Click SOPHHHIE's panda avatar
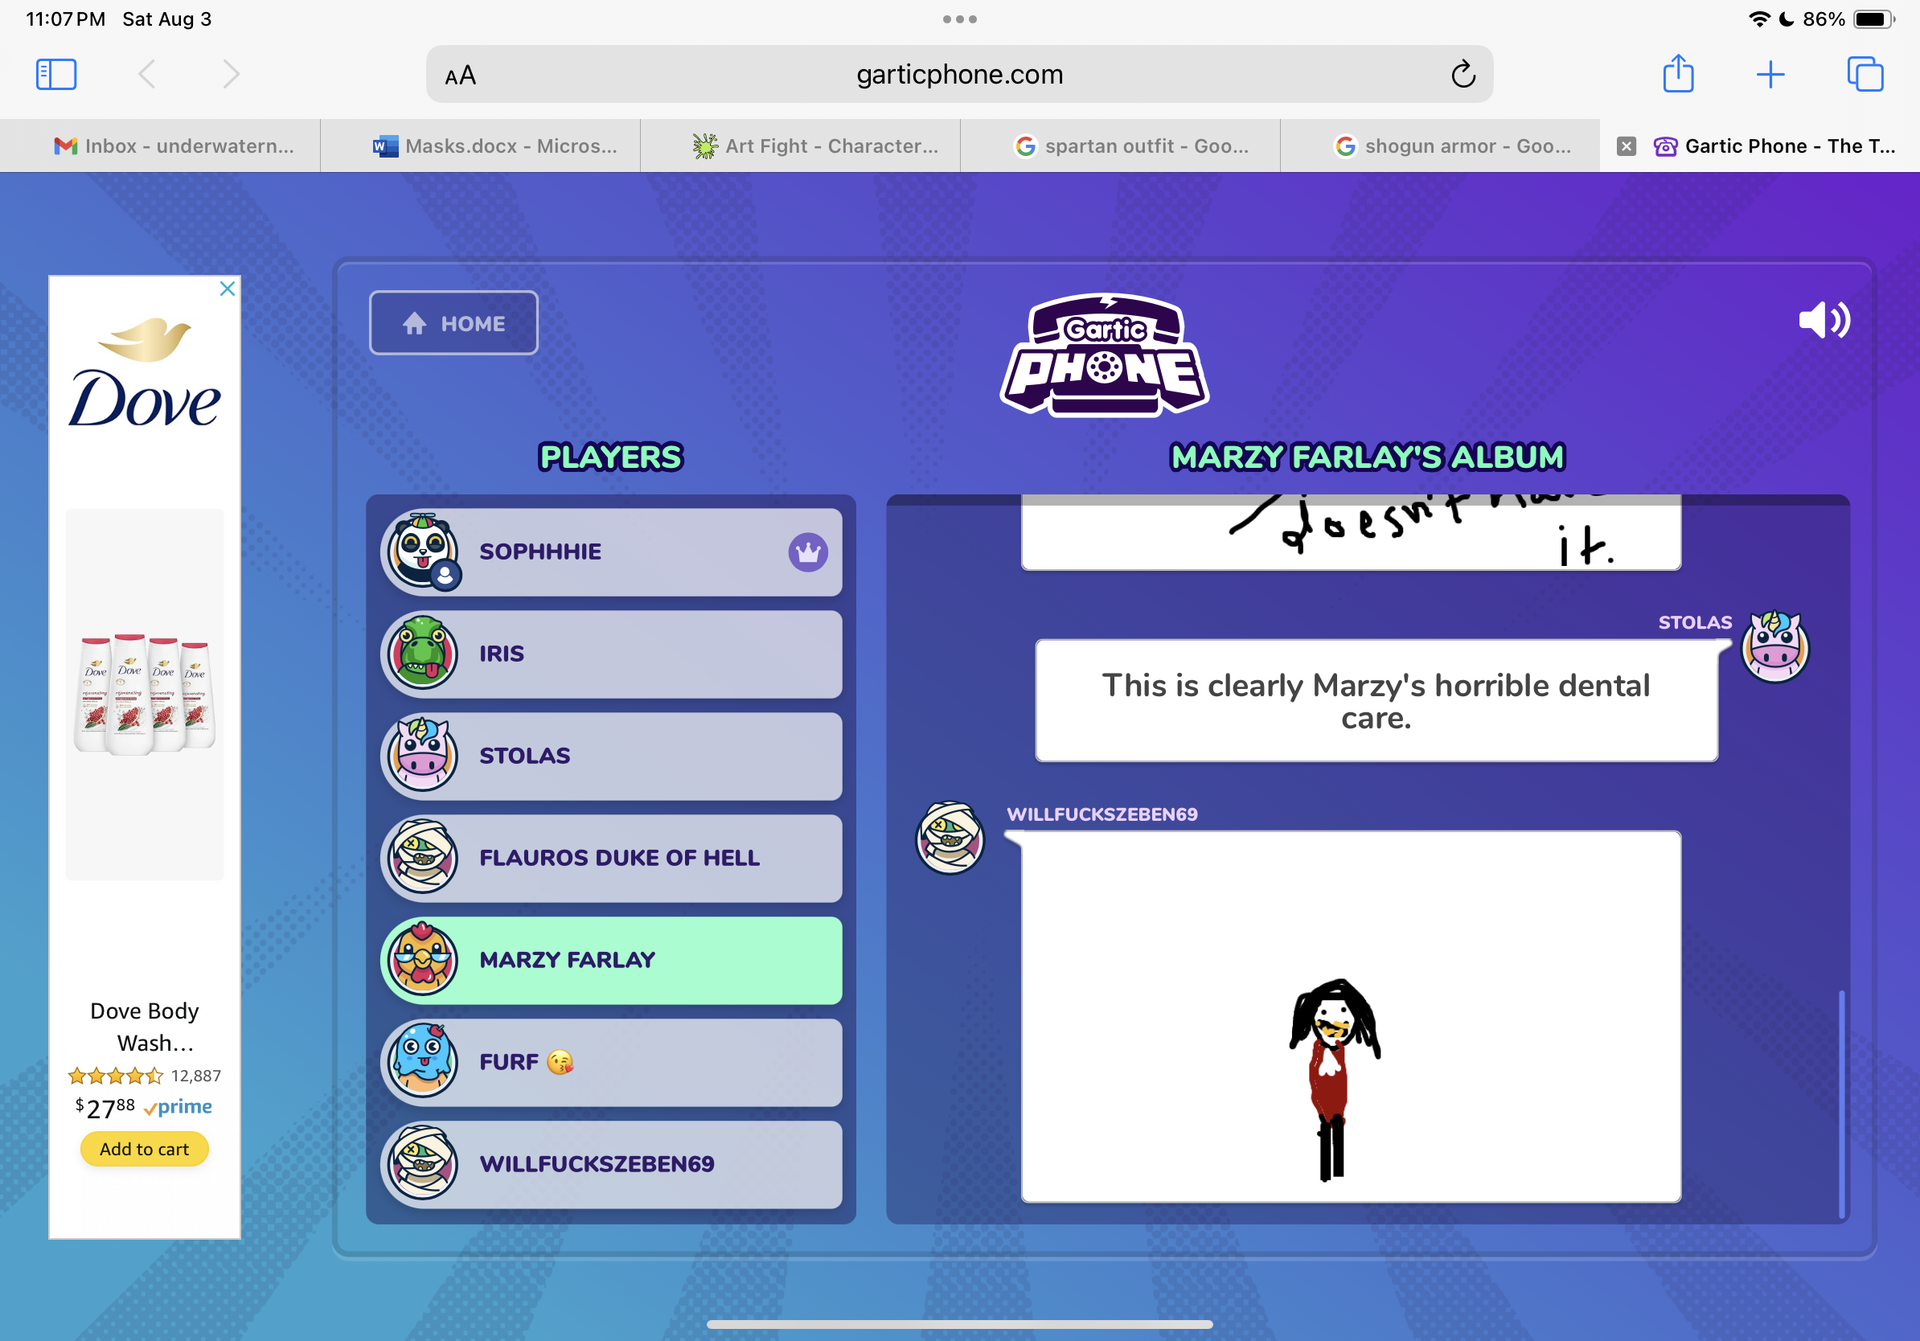The width and height of the screenshot is (1920, 1341). [x=423, y=550]
